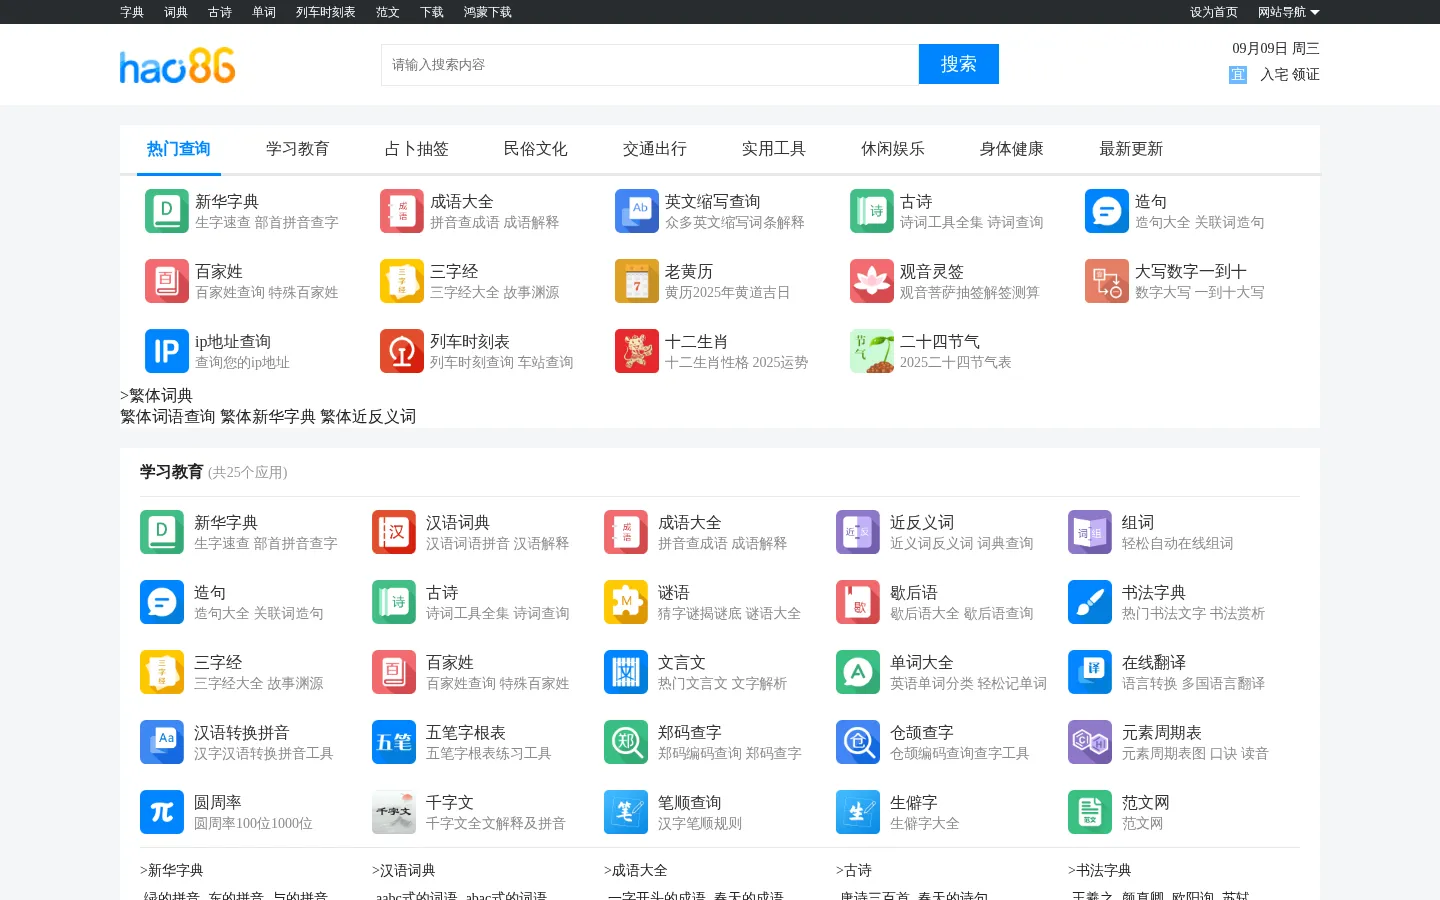Click the 谜语 puzzle piece icon
1440x900 pixels.
626,602
